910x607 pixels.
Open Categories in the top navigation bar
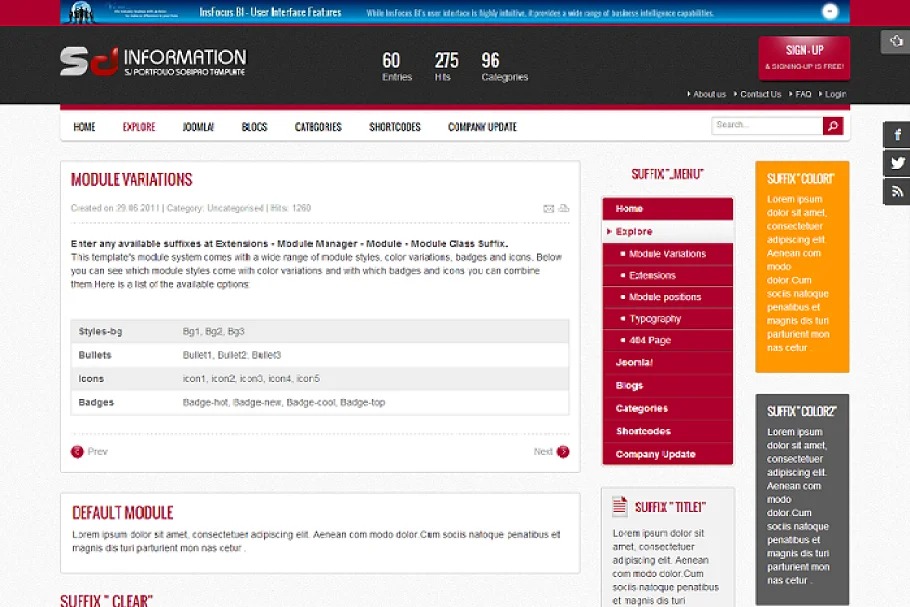pyautogui.click(x=318, y=127)
